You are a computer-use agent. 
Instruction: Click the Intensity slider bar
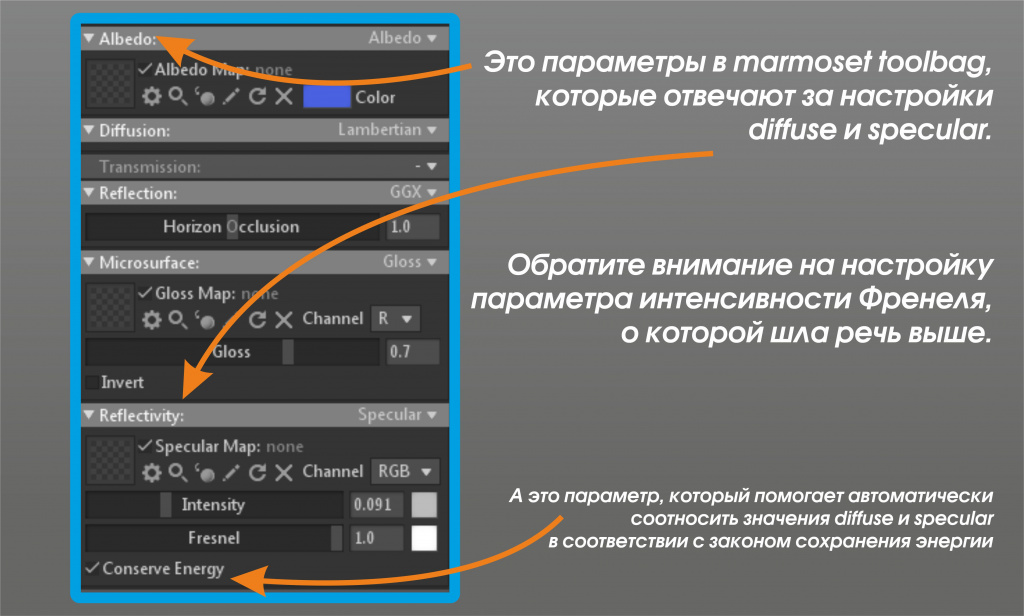point(214,505)
